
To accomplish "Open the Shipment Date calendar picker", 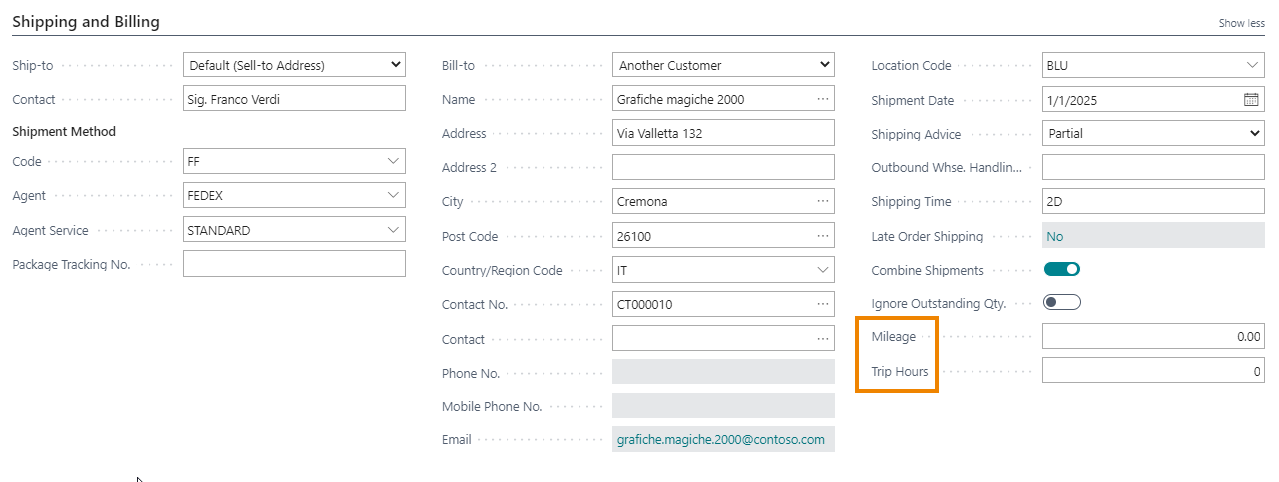I will (x=1251, y=100).
